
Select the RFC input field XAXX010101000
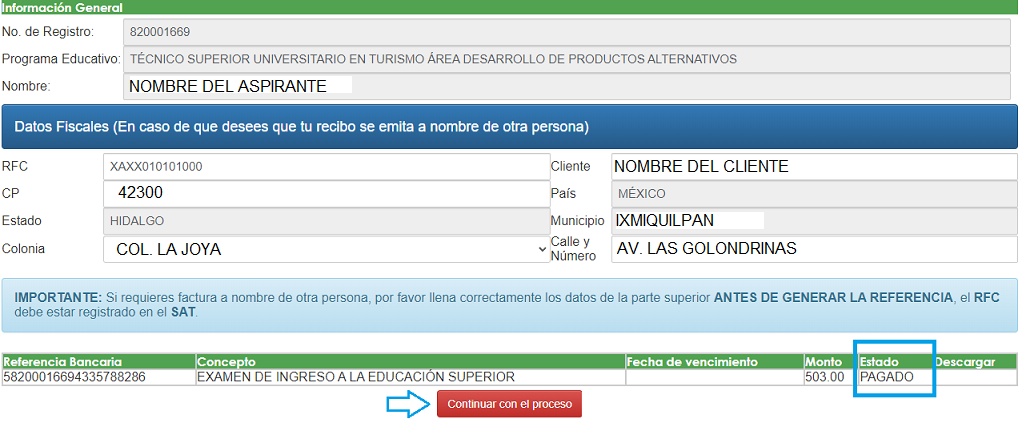pyautogui.click(x=327, y=167)
